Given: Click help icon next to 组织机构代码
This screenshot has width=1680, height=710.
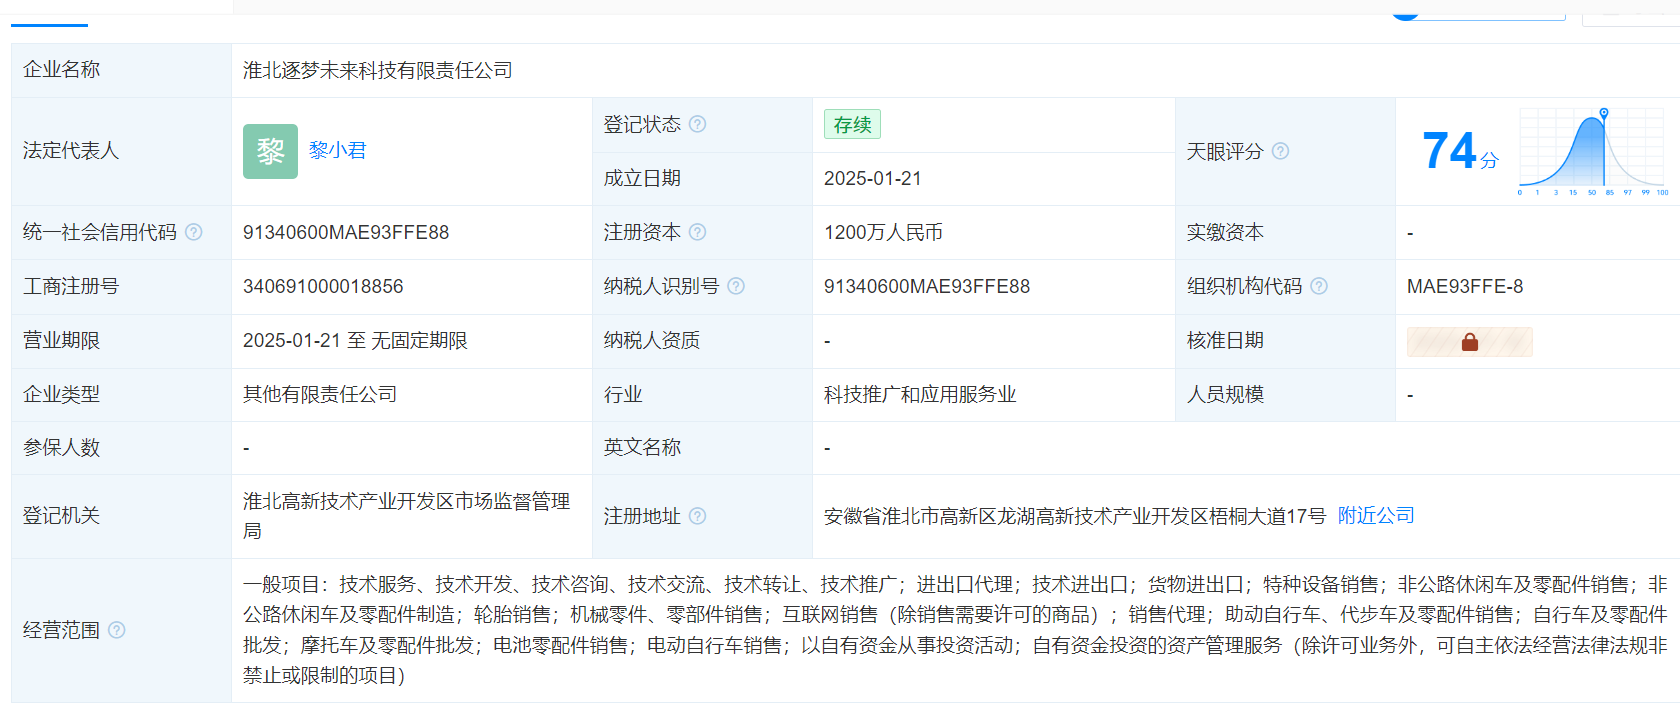Looking at the screenshot, I should click(x=1319, y=286).
